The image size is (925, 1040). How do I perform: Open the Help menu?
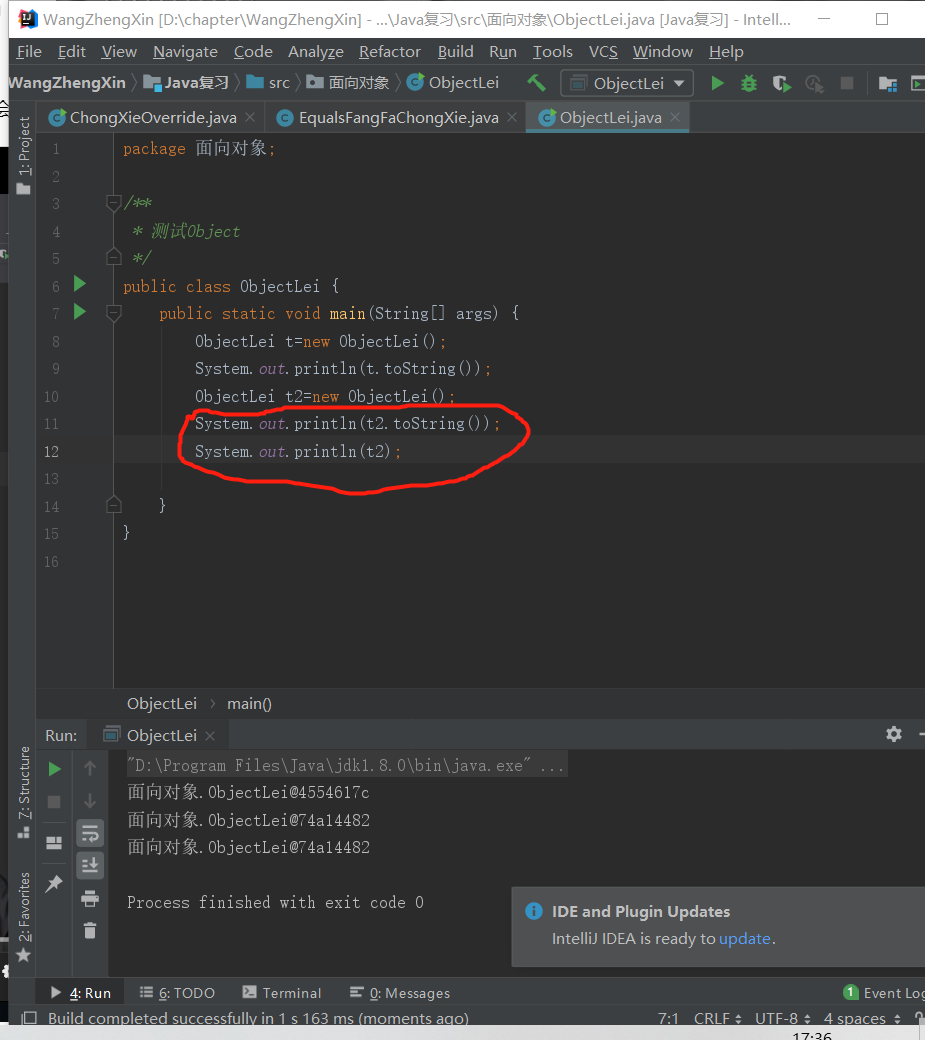click(726, 52)
